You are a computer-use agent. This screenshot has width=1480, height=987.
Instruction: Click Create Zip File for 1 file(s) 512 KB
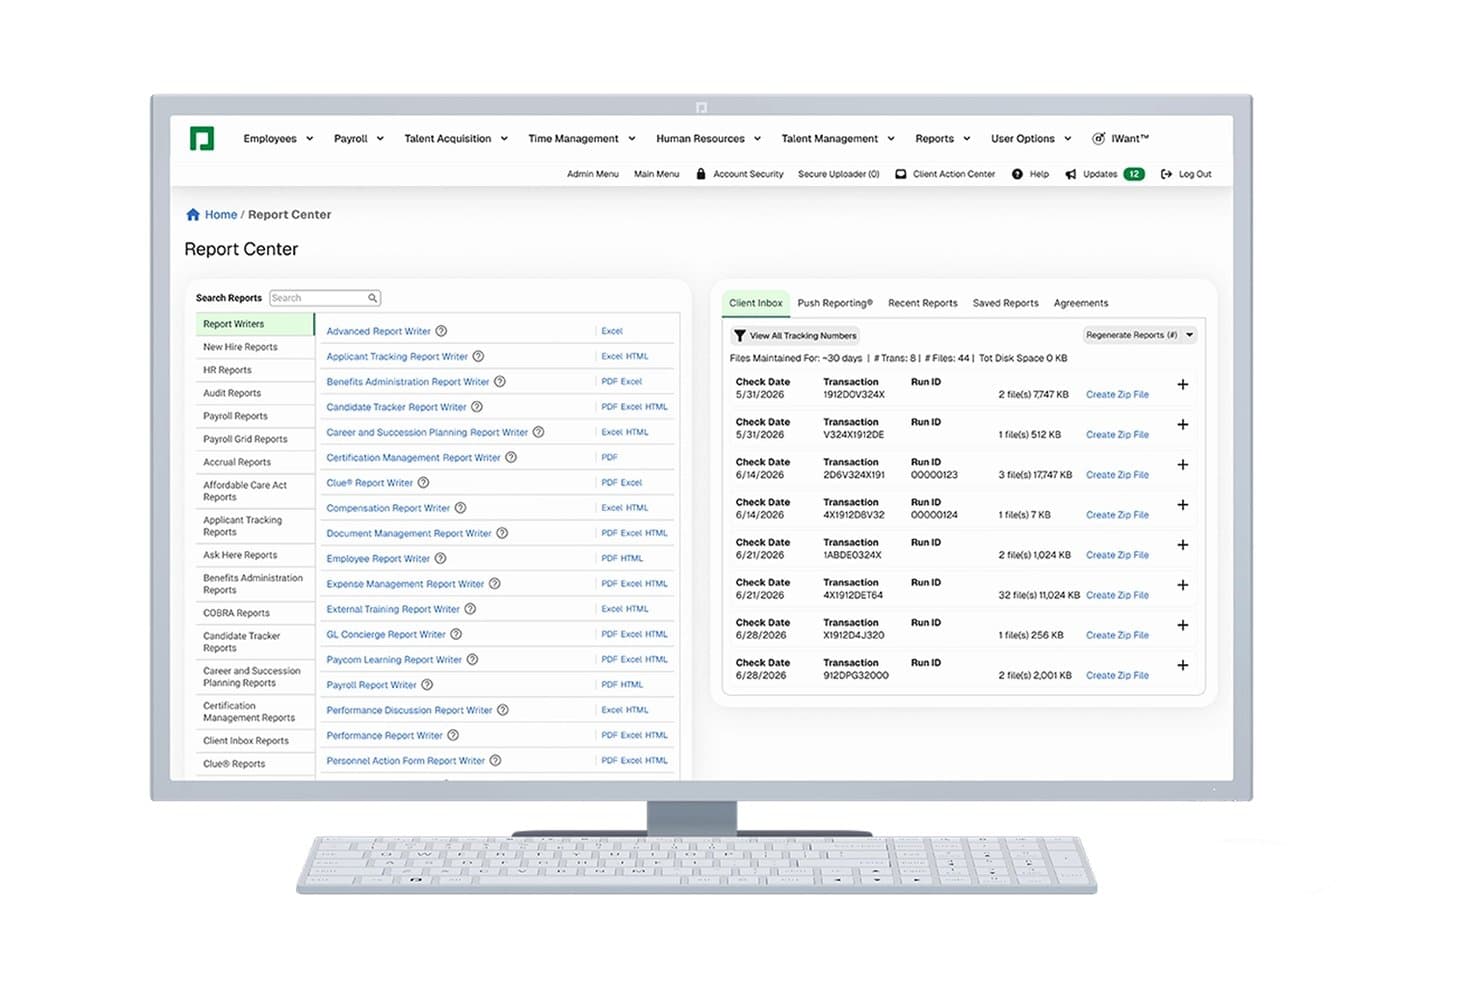[x=1117, y=435]
